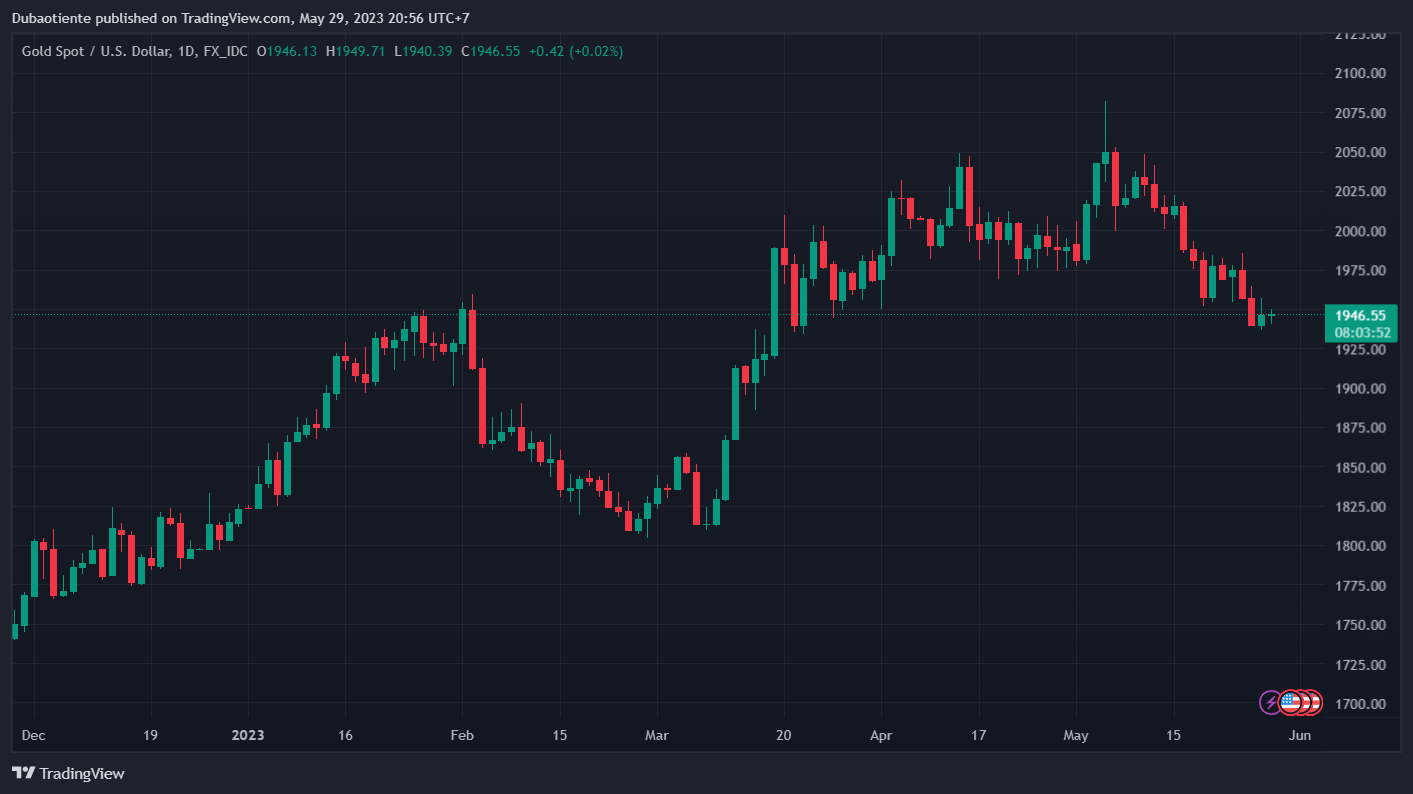Click the TradingView logo in bottom-left corner
The height and width of the screenshot is (794, 1413).
(x=68, y=773)
